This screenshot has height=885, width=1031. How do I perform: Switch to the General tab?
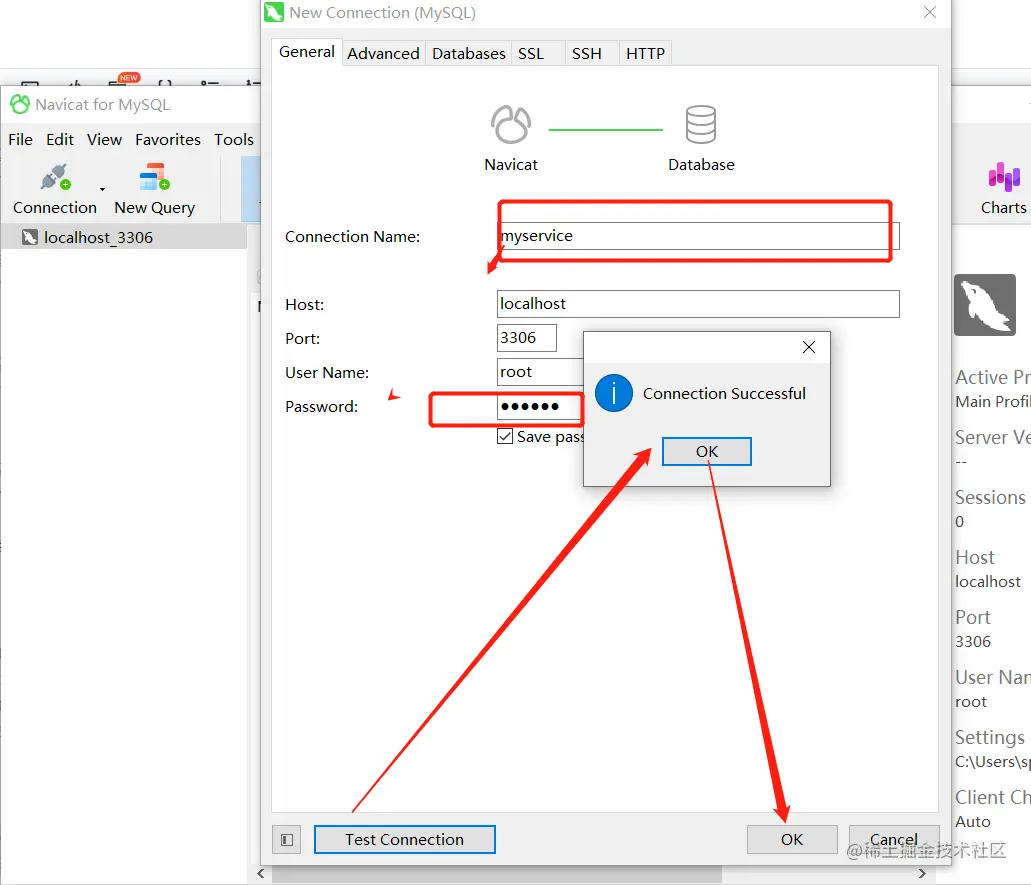[x=306, y=52]
